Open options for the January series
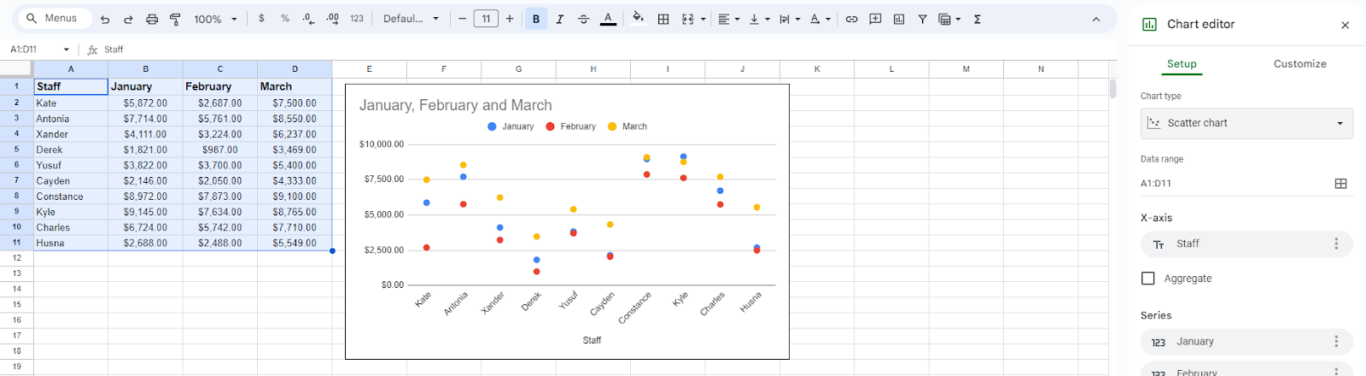The width and height of the screenshot is (1366, 376). tap(1336, 342)
